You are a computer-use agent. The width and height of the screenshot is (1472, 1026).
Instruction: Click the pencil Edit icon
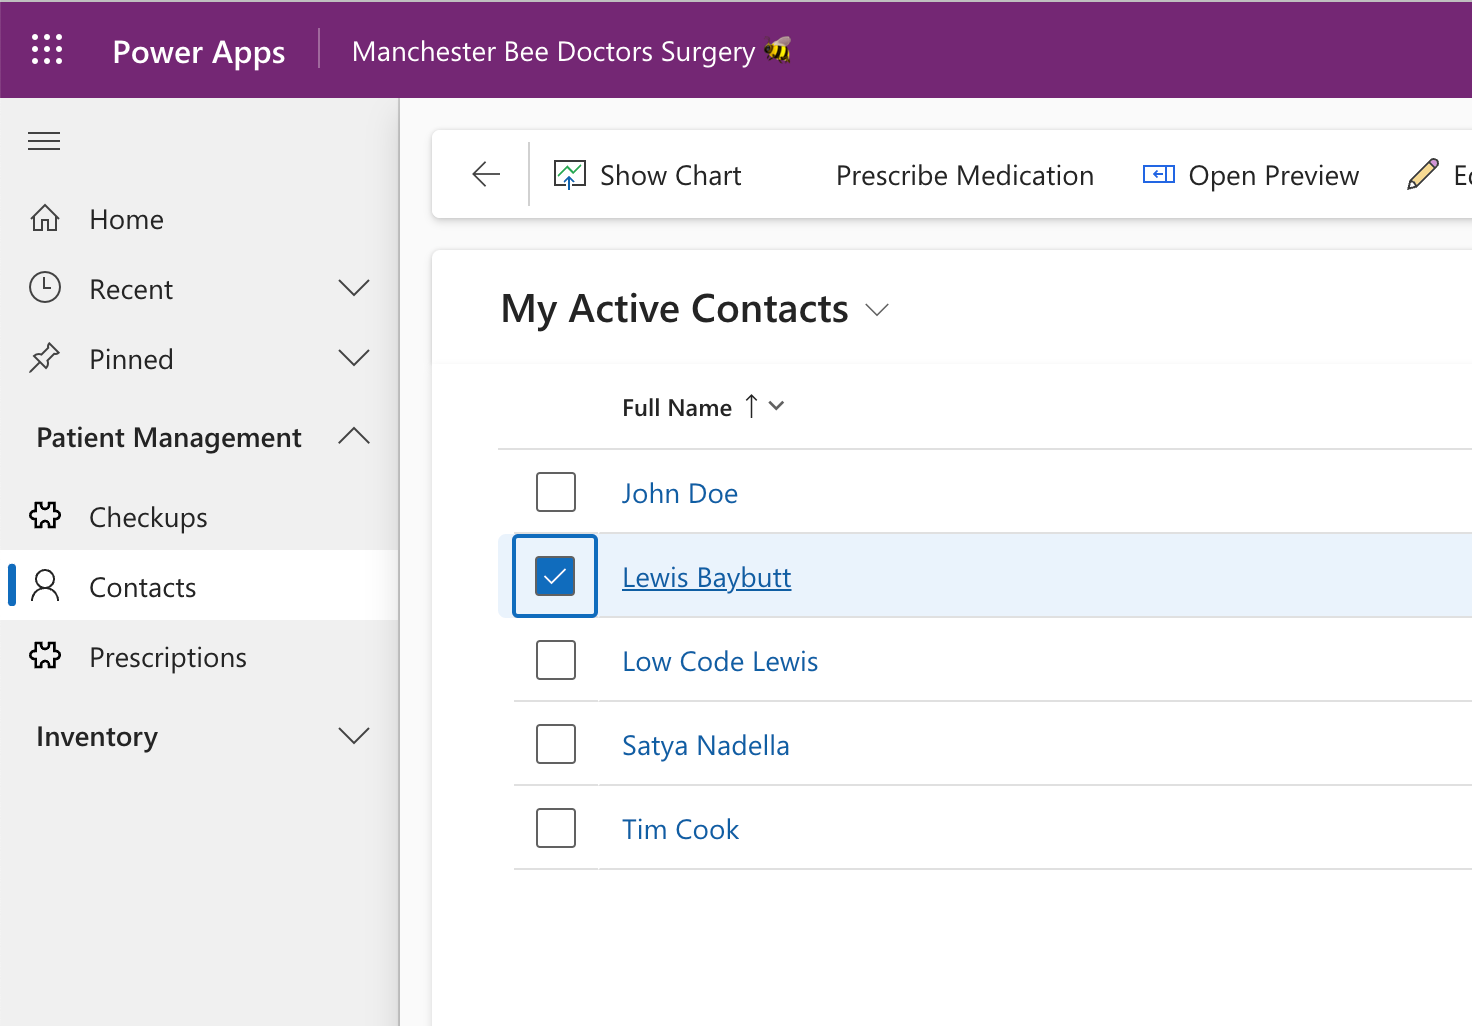(x=1422, y=175)
